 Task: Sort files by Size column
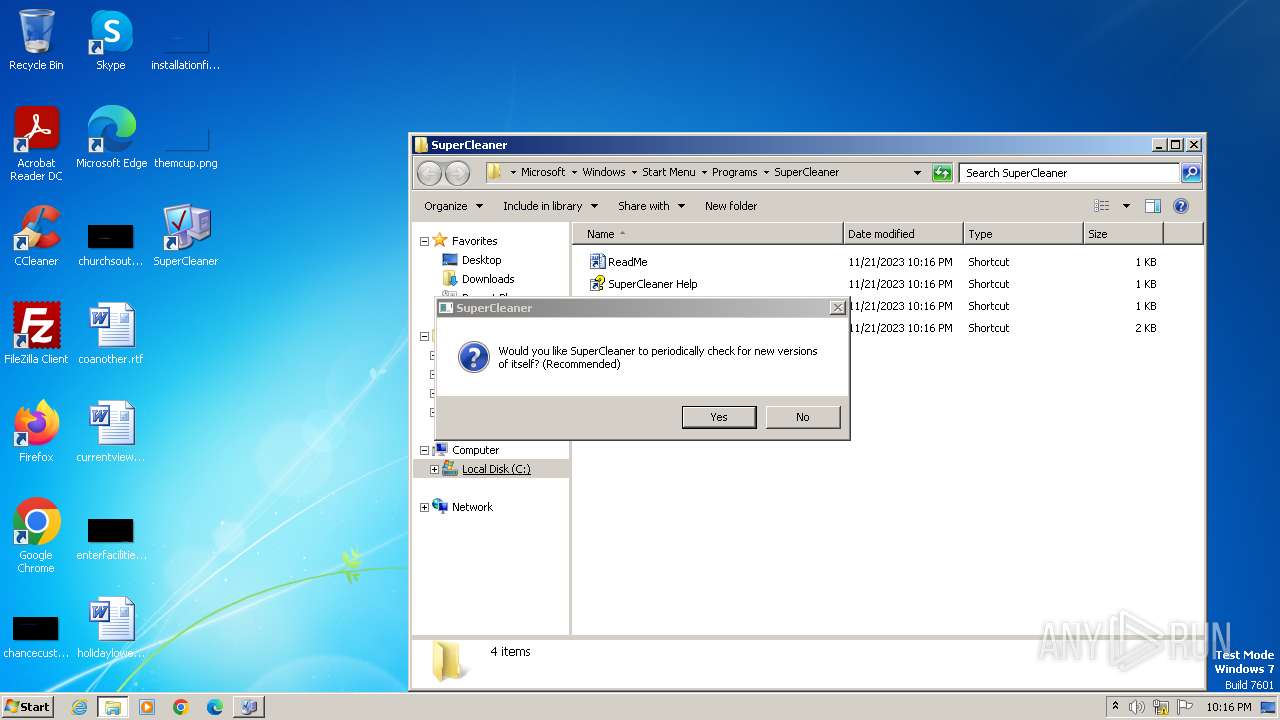[1124, 234]
